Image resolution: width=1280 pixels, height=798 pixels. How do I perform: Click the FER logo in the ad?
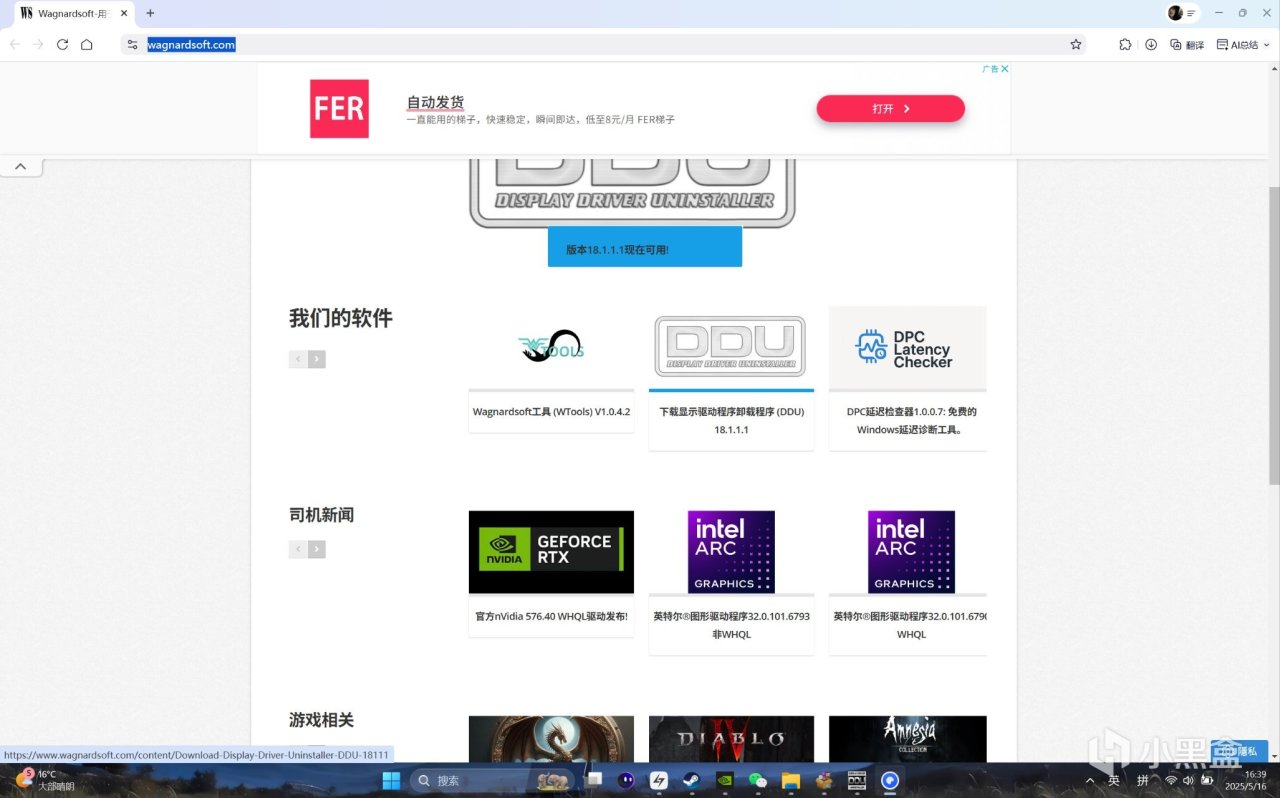point(339,108)
